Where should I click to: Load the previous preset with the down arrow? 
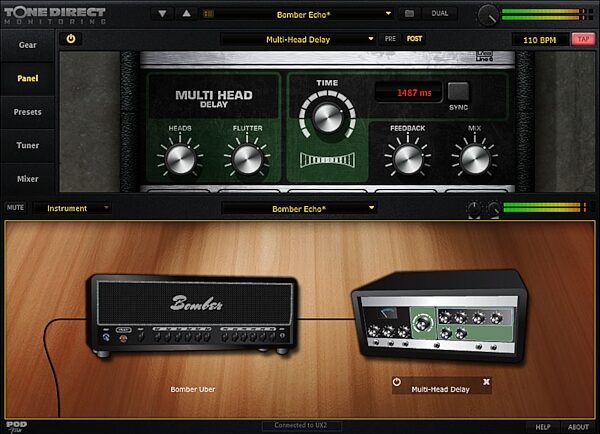click(x=162, y=14)
